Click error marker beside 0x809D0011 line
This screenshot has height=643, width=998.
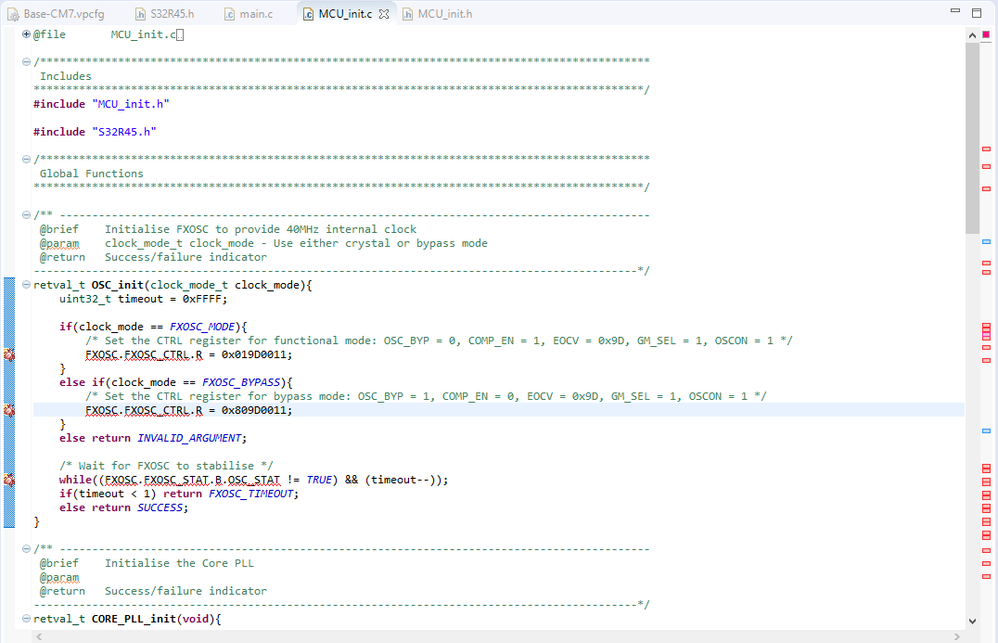[9, 410]
